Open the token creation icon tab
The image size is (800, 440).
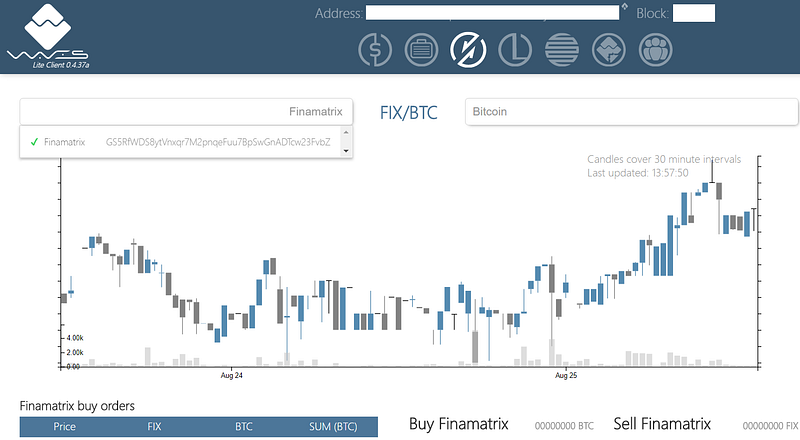609,50
